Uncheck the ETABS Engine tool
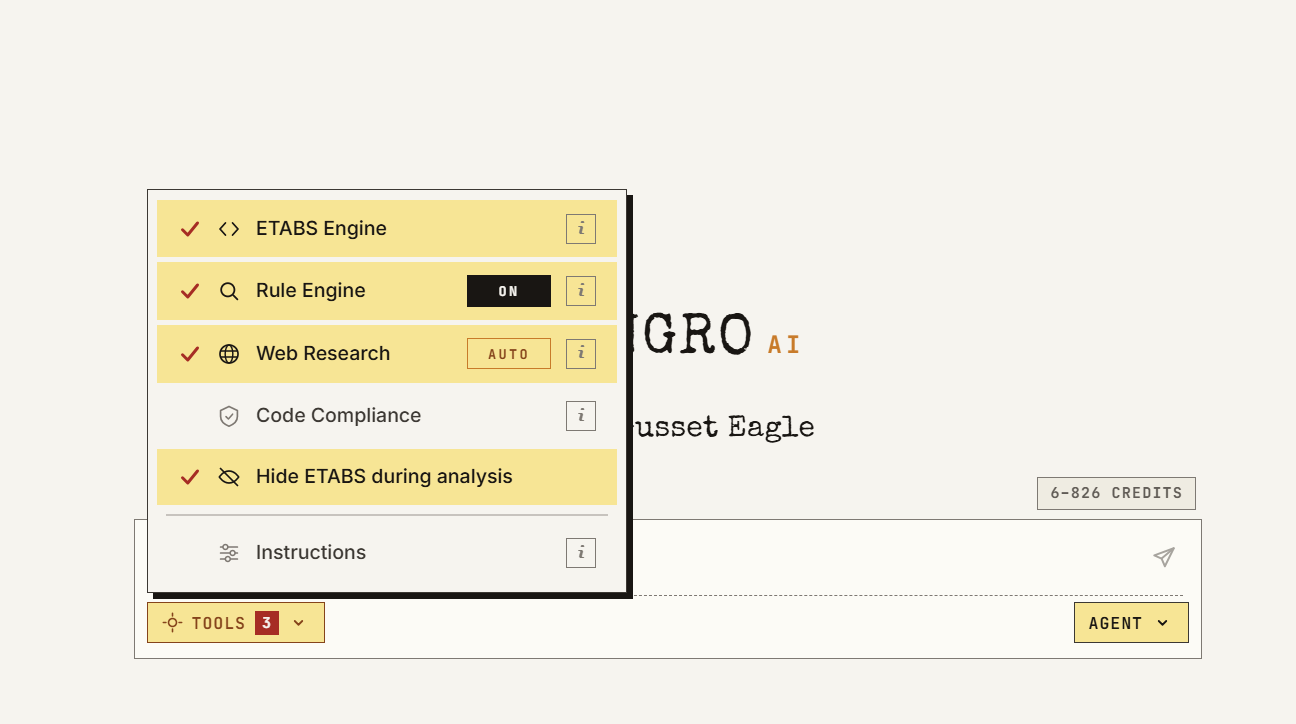The image size is (1296, 724). 387,229
